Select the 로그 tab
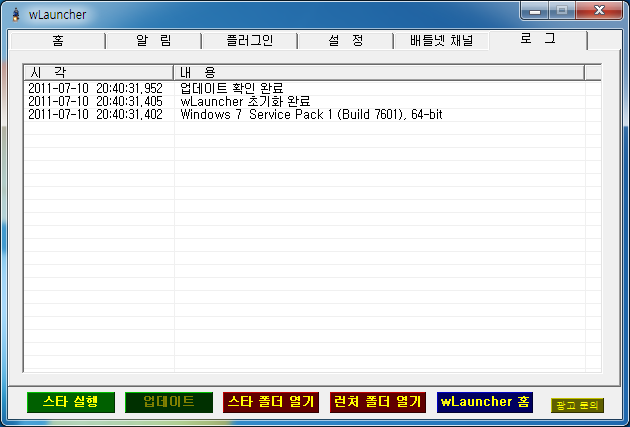This screenshot has height=427, width=630. (538, 40)
